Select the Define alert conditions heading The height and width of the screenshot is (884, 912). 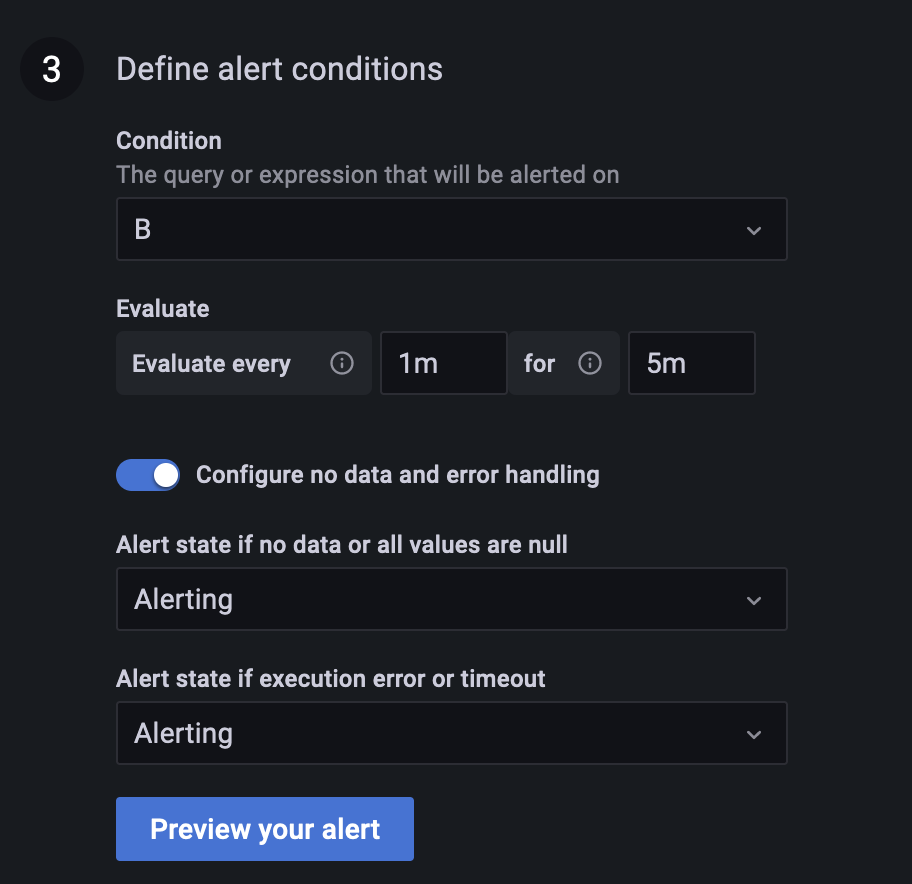pos(279,69)
